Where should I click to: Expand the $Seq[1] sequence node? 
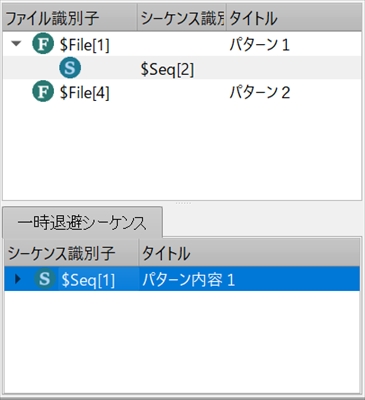click(x=18, y=279)
